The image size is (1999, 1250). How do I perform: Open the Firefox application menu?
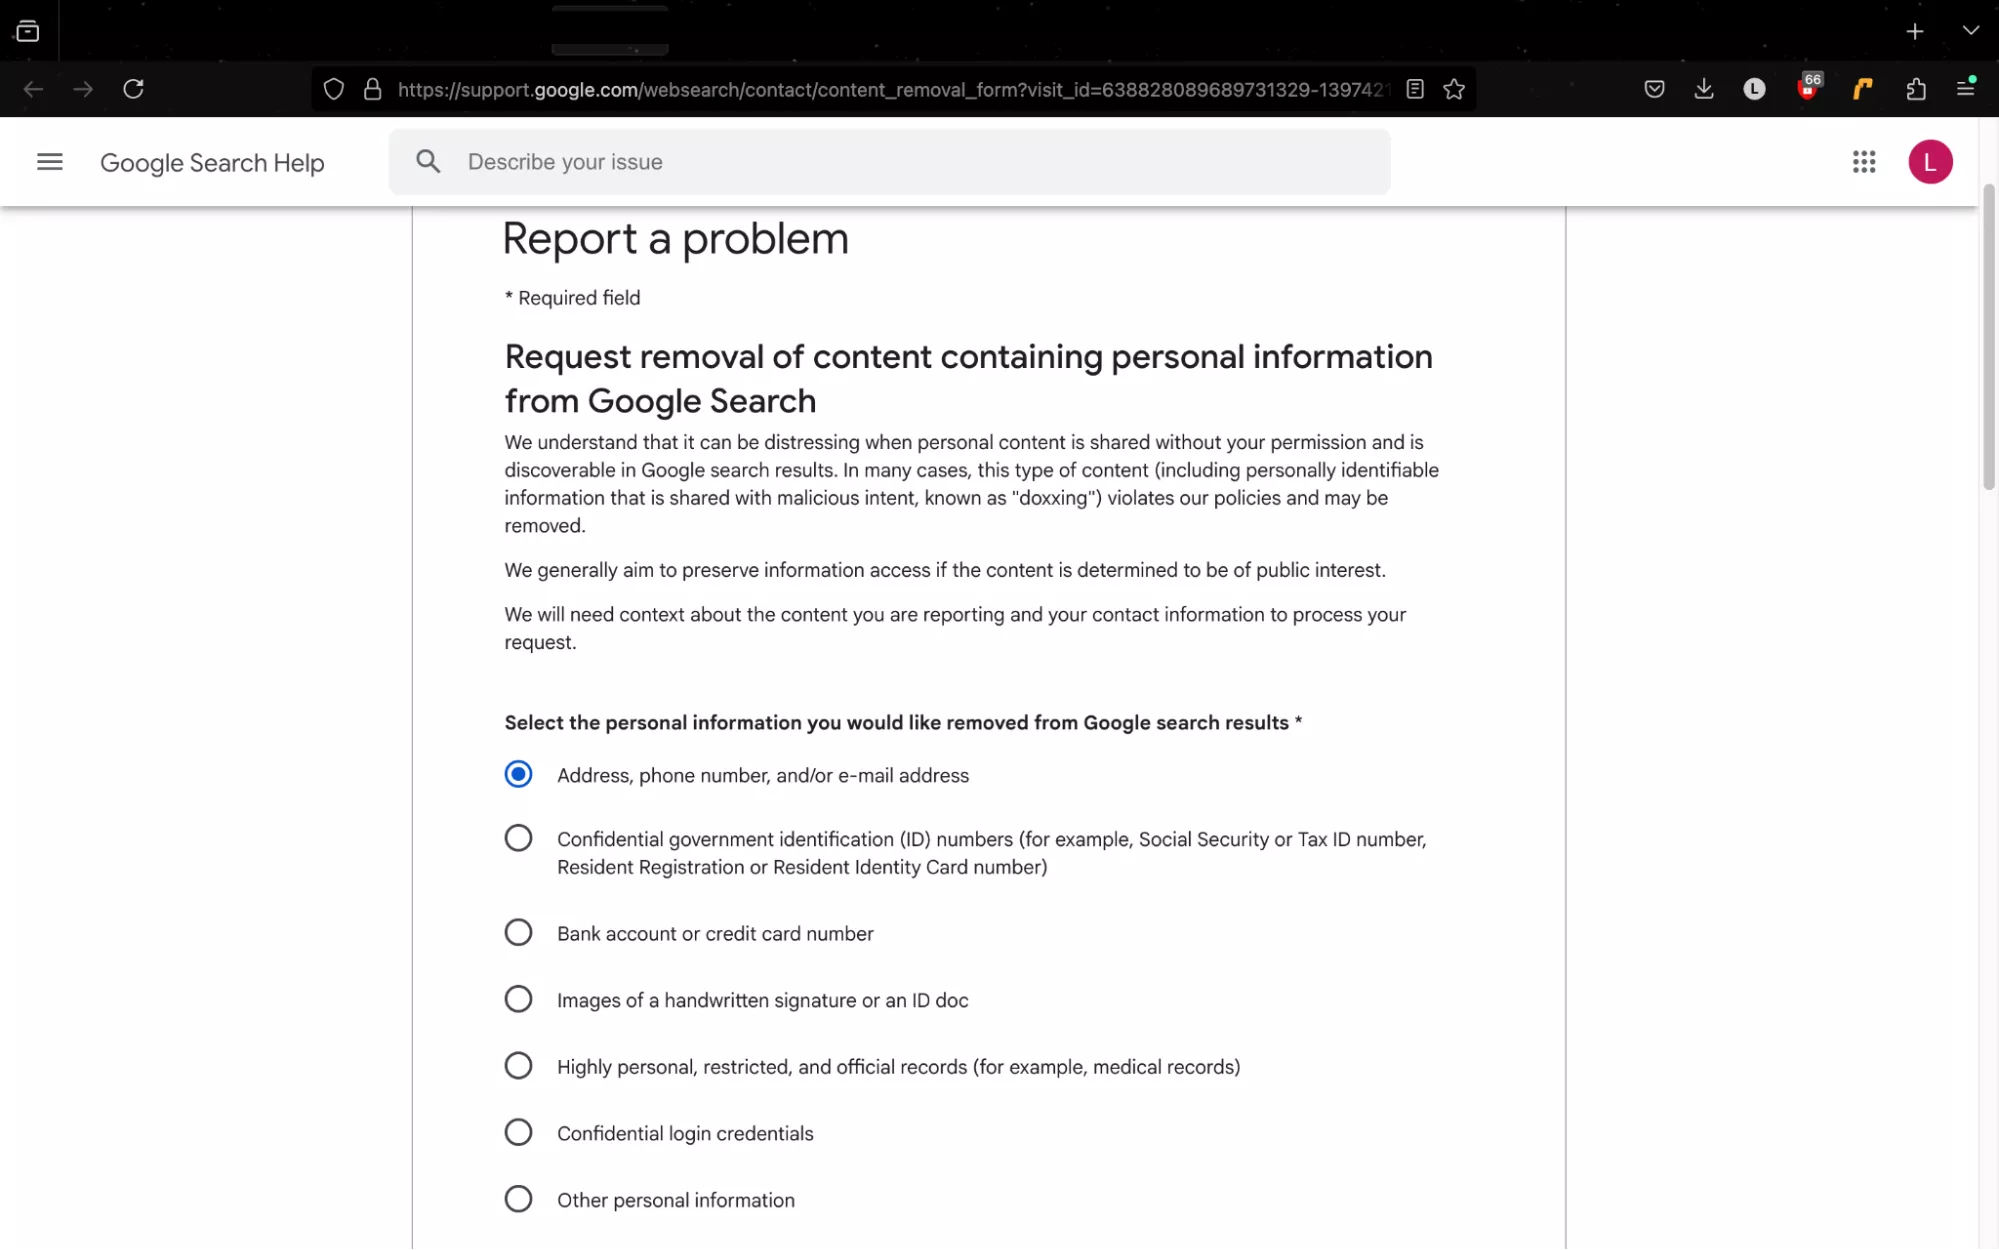(x=1965, y=90)
